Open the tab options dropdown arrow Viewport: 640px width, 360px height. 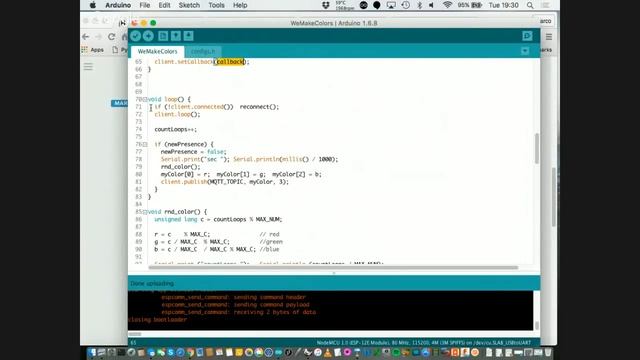[525, 51]
